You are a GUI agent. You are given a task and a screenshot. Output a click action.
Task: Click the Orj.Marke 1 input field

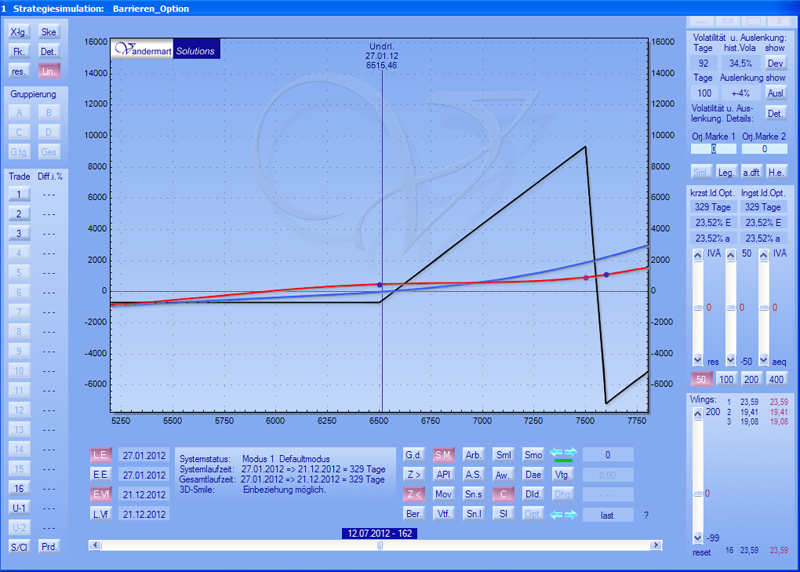[714, 149]
